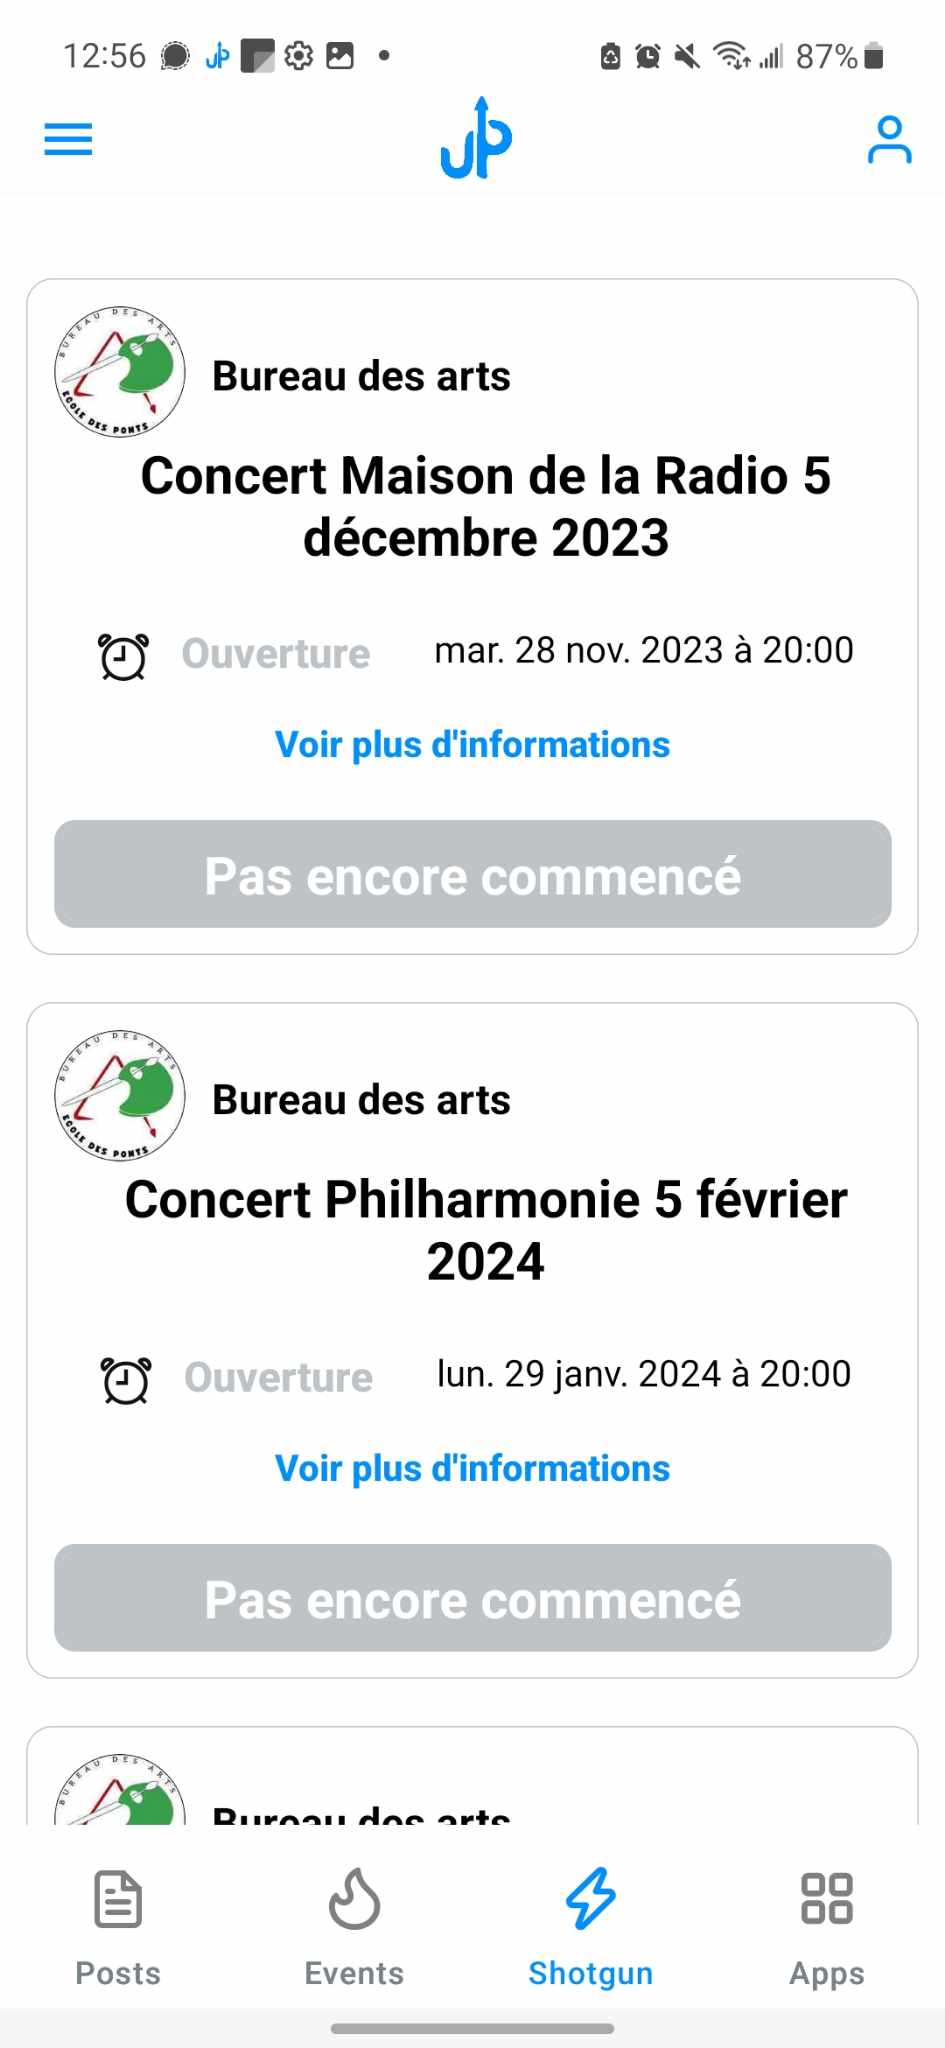Open the Bureau des arts logo on the Philharmonie card
Image resolution: width=945 pixels, height=2048 pixels.
tap(120, 1096)
